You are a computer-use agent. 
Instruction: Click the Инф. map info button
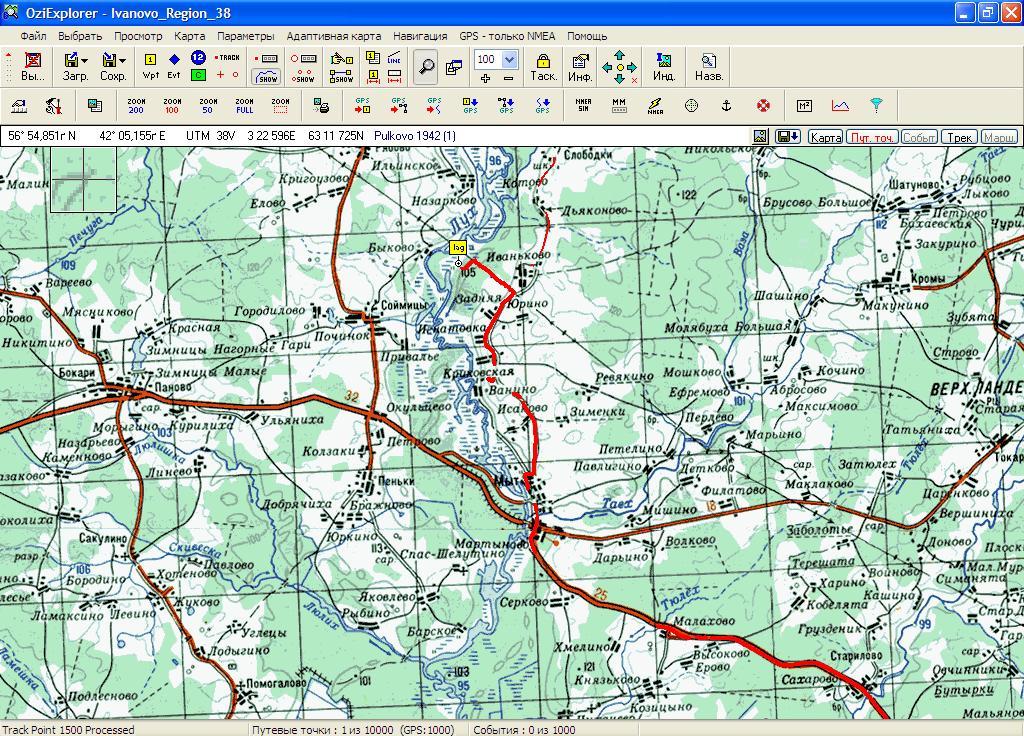click(x=580, y=67)
